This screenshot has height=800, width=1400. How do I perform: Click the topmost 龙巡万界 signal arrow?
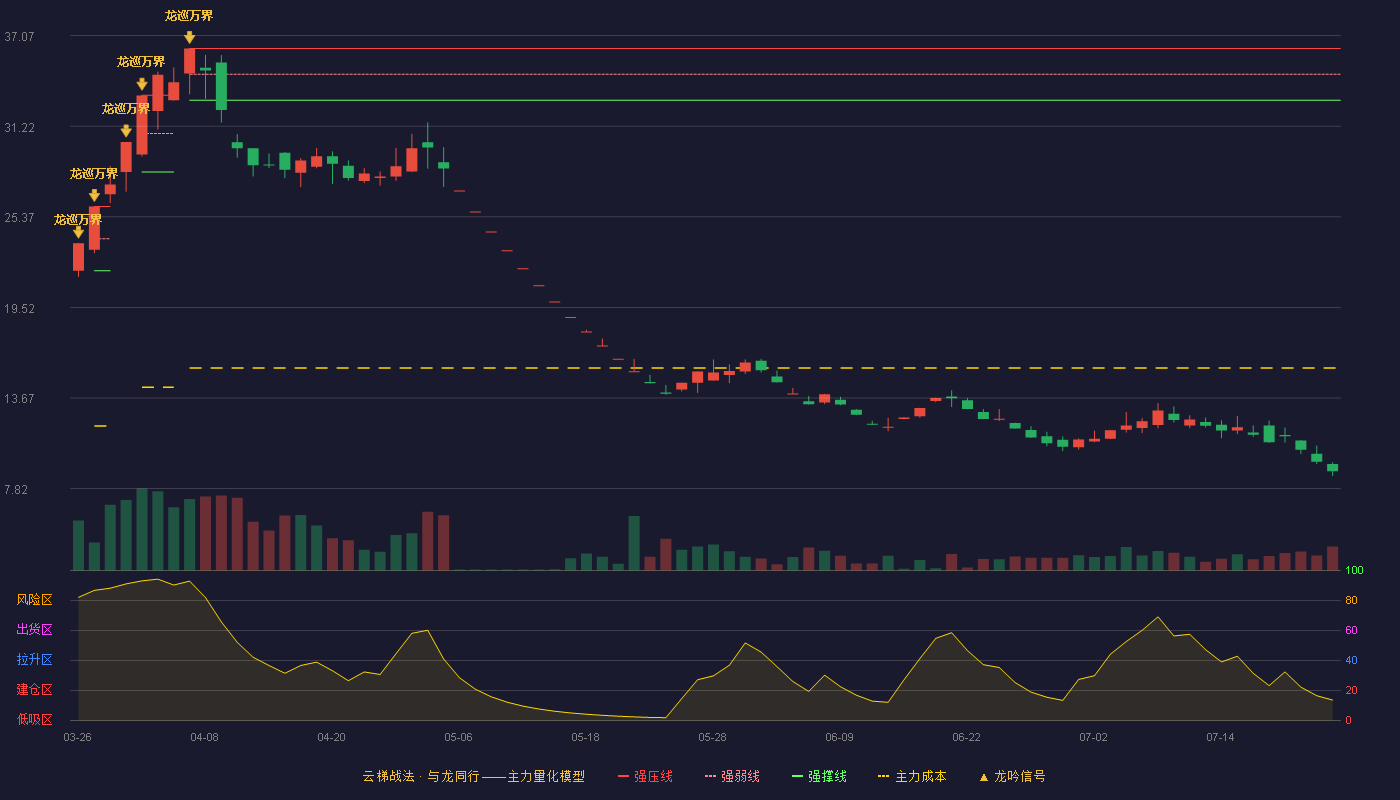(x=189, y=38)
